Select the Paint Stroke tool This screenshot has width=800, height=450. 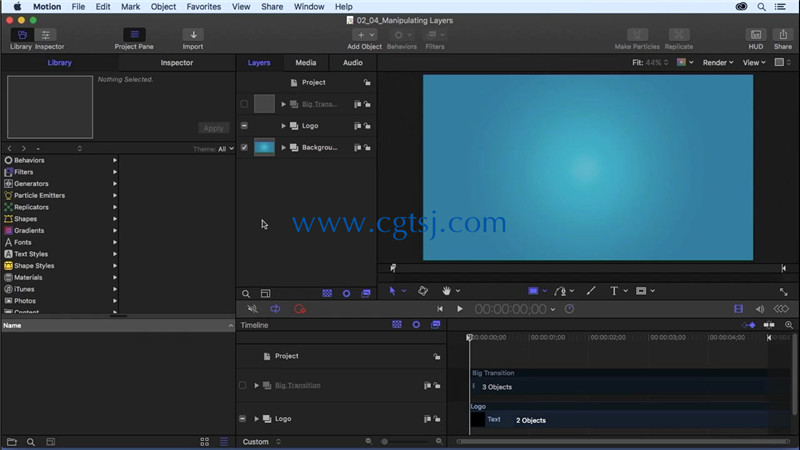(591, 291)
